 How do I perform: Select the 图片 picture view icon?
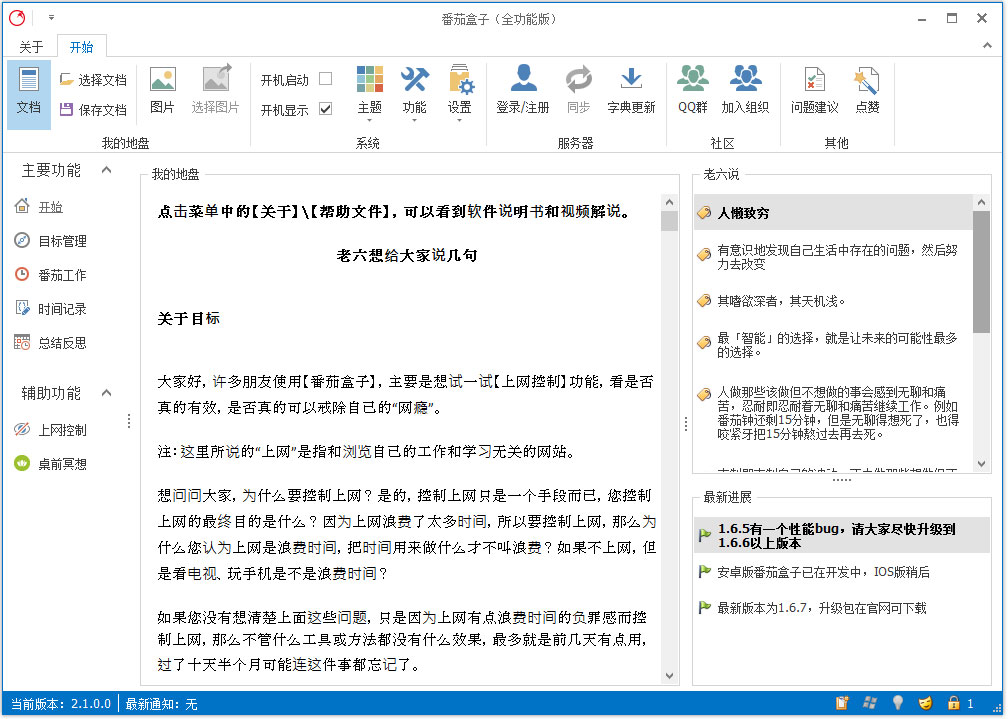coord(163,91)
